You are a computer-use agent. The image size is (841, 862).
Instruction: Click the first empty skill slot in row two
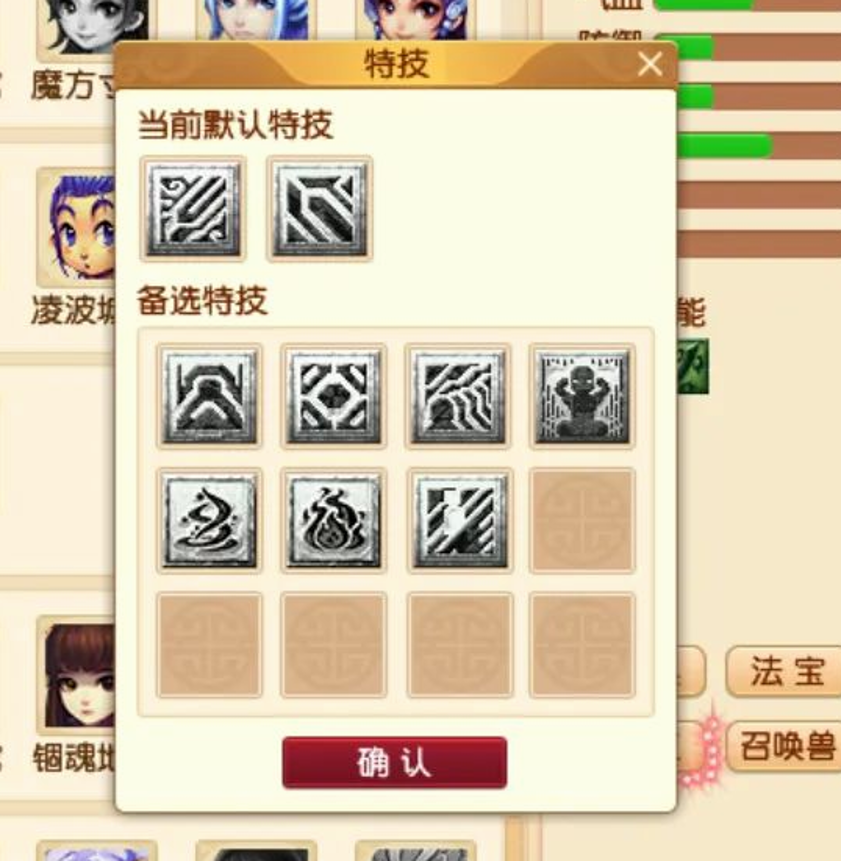[583, 521]
